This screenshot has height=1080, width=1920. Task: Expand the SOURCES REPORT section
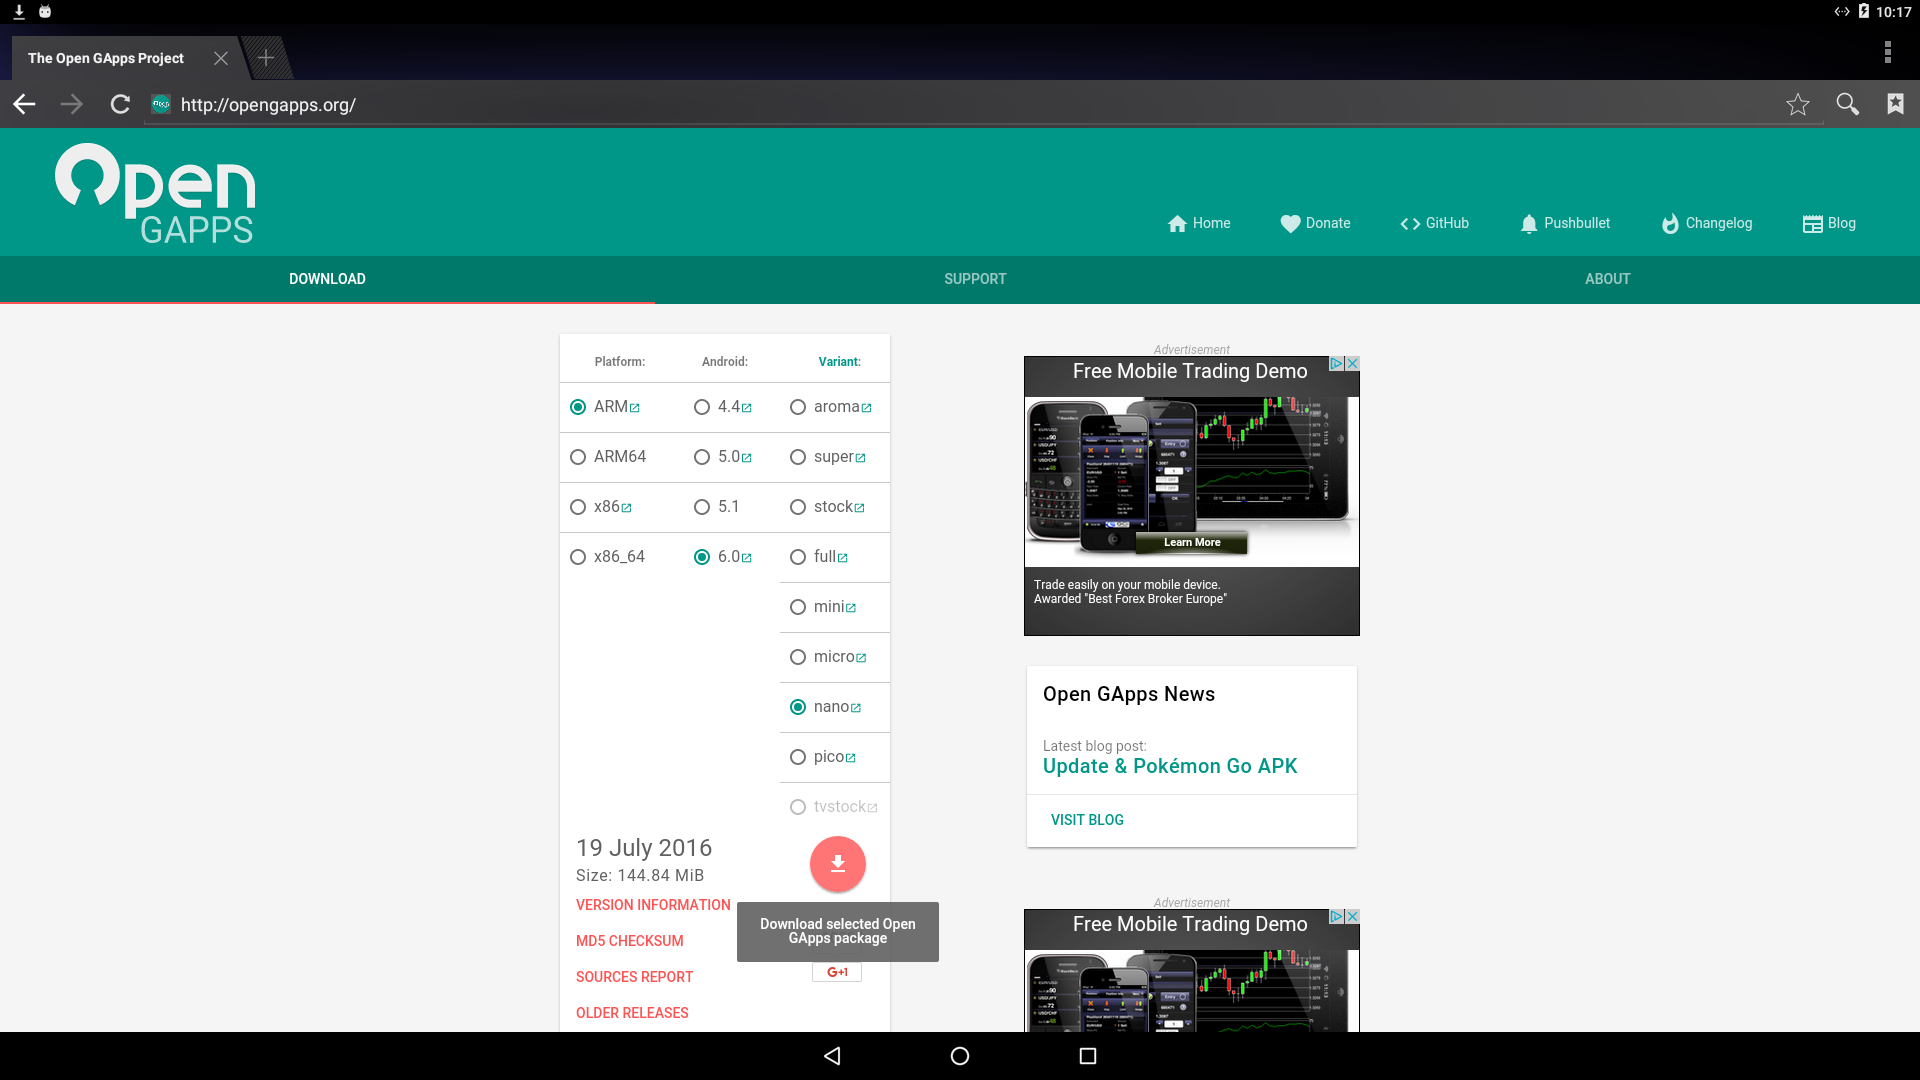point(634,976)
